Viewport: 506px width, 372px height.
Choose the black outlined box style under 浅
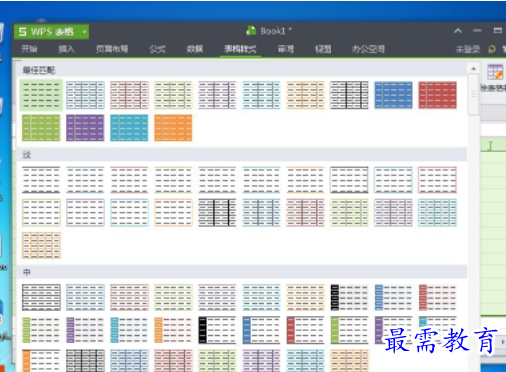tap(349, 180)
